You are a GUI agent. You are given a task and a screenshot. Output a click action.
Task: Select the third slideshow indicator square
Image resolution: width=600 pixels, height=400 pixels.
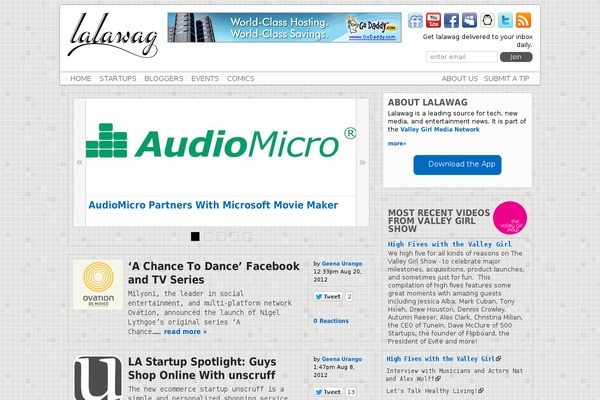(221, 237)
